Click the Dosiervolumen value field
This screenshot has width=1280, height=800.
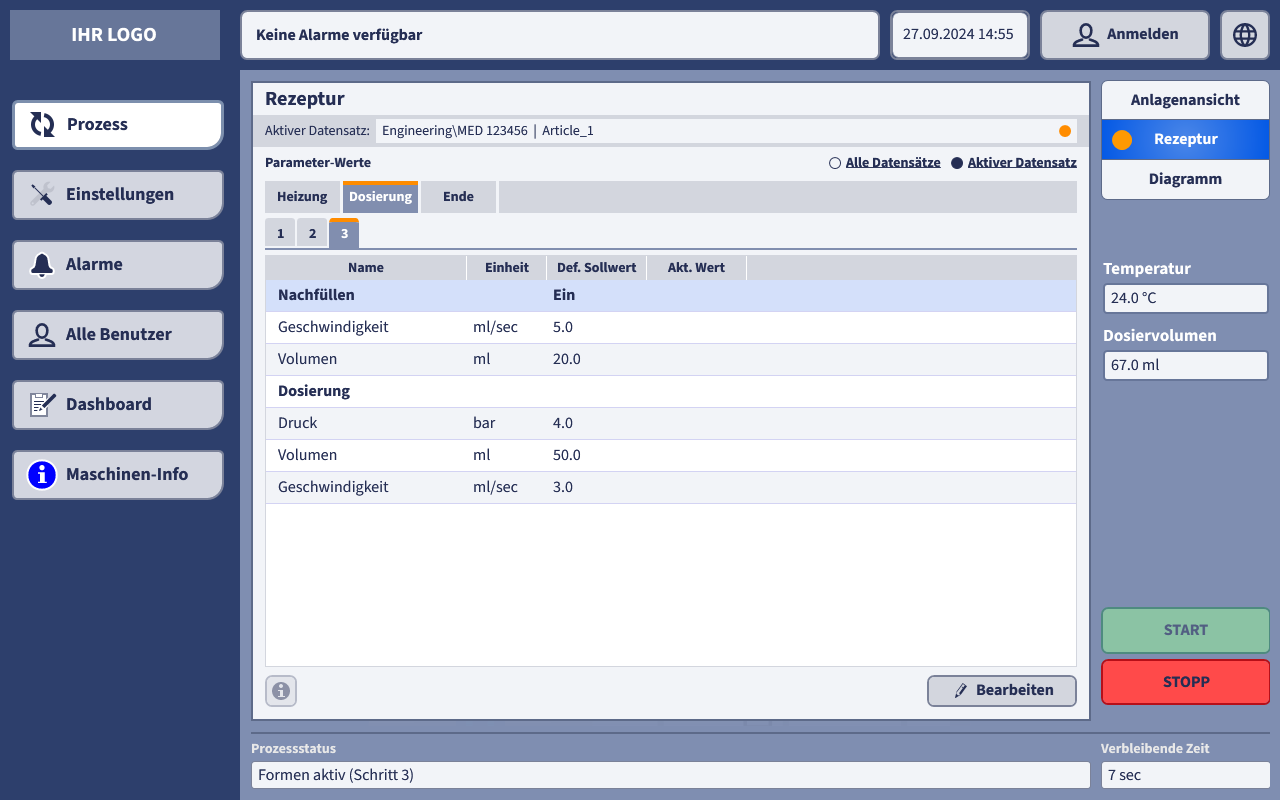1186,365
